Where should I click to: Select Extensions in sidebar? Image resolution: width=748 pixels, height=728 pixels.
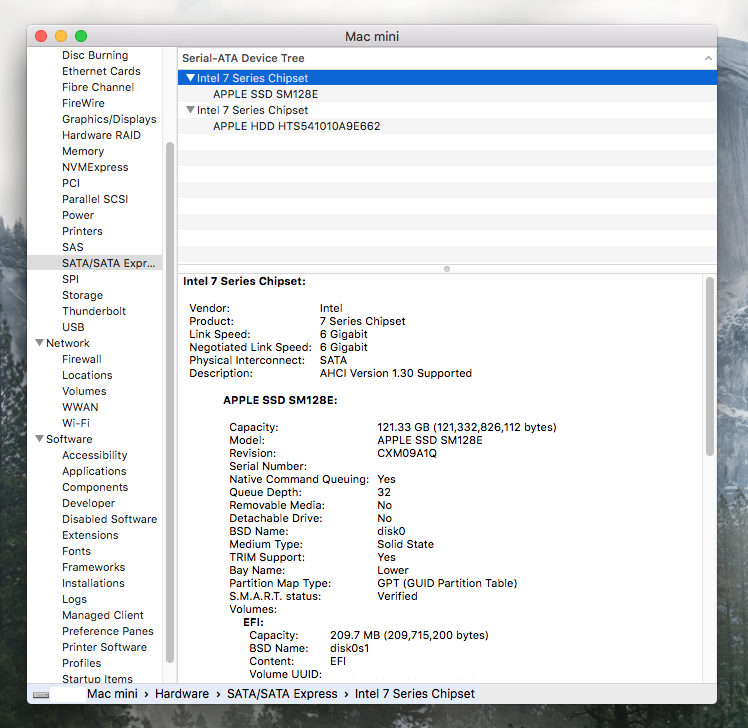90,535
